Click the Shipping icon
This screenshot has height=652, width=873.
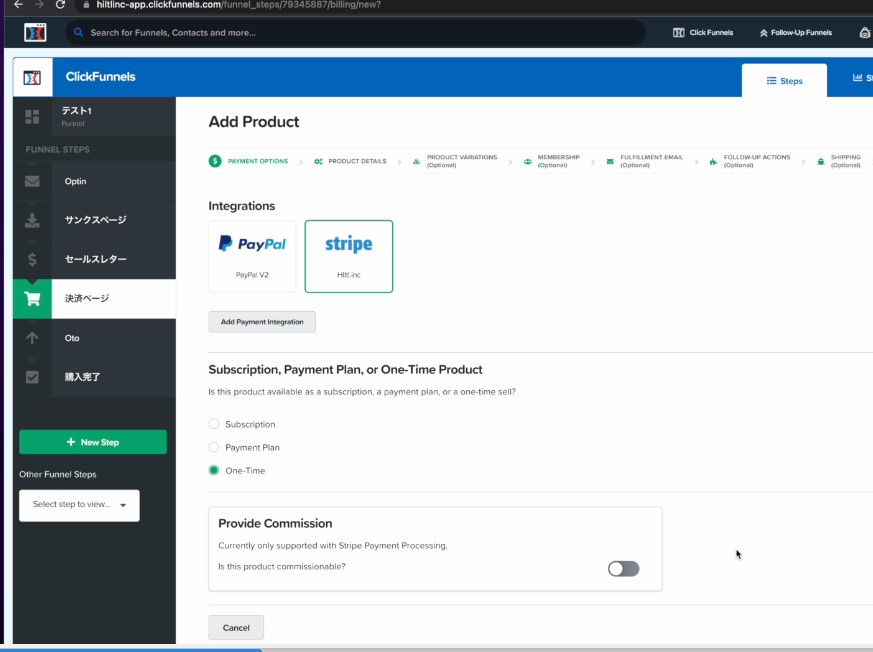point(821,161)
